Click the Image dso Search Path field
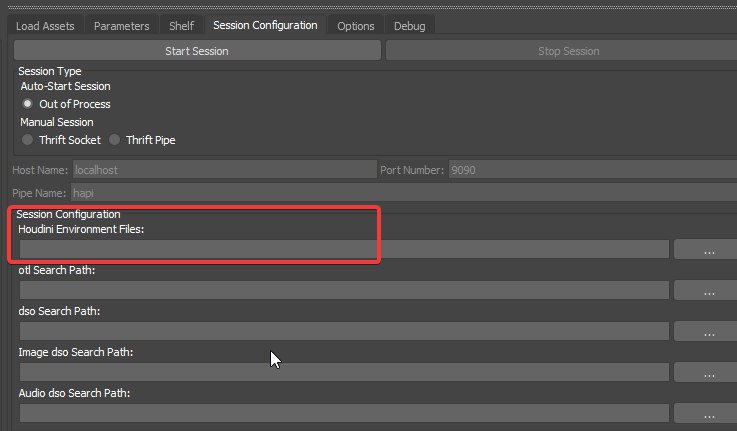The width and height of the screenshot is (737, 431). (344, 372)
